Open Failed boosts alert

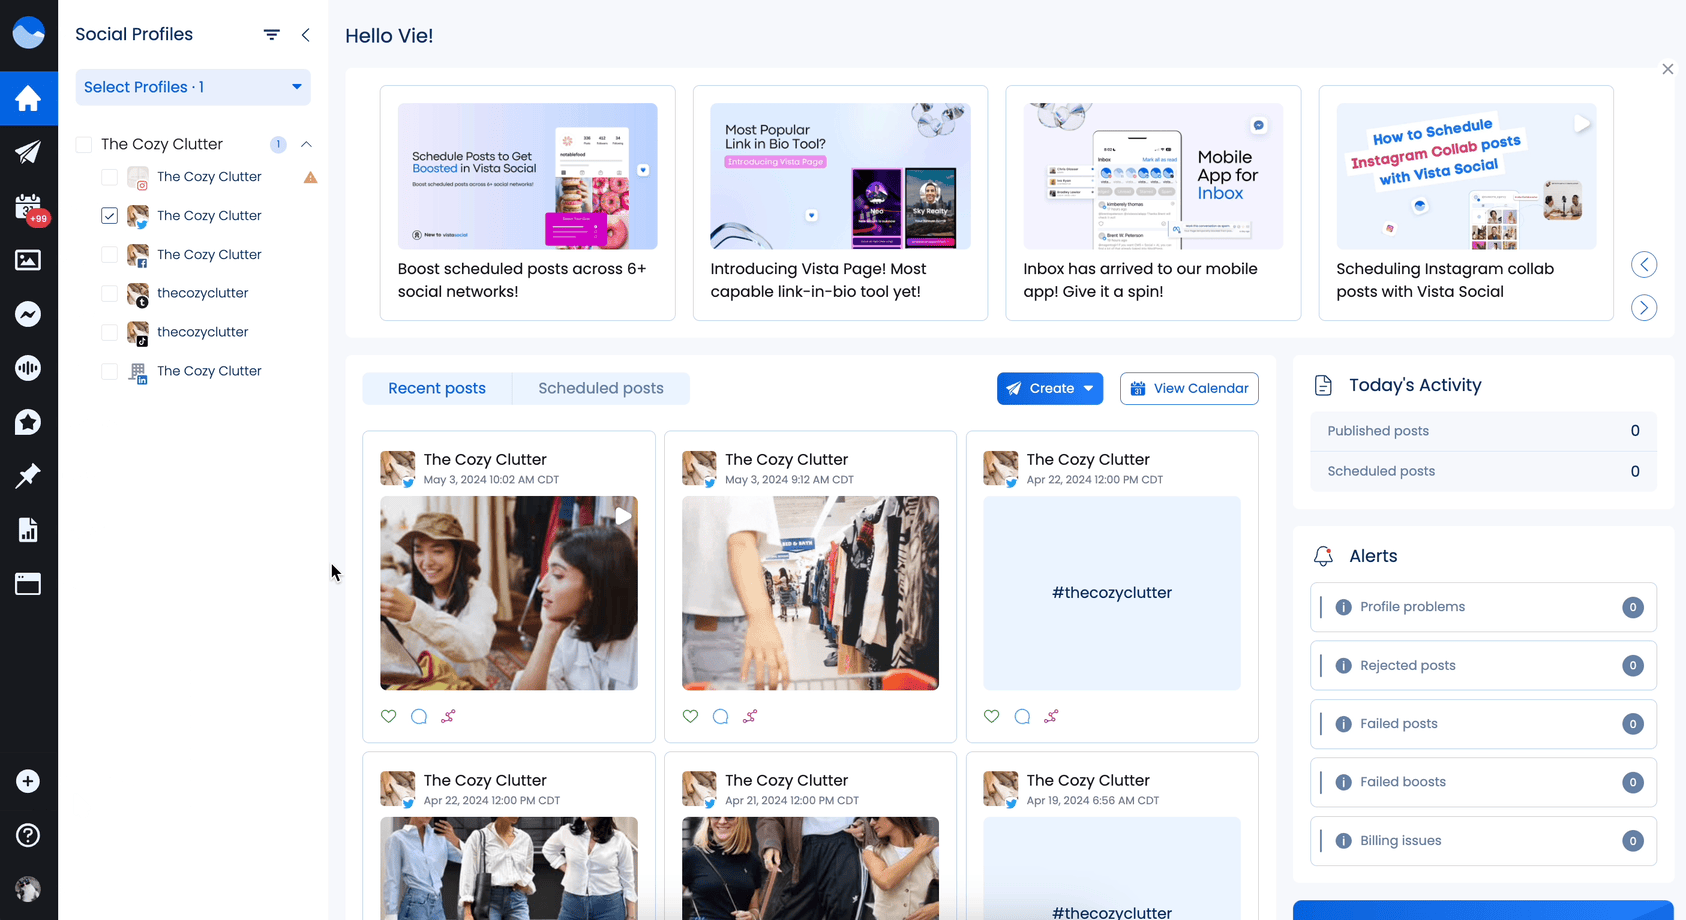click(1483, 782)
